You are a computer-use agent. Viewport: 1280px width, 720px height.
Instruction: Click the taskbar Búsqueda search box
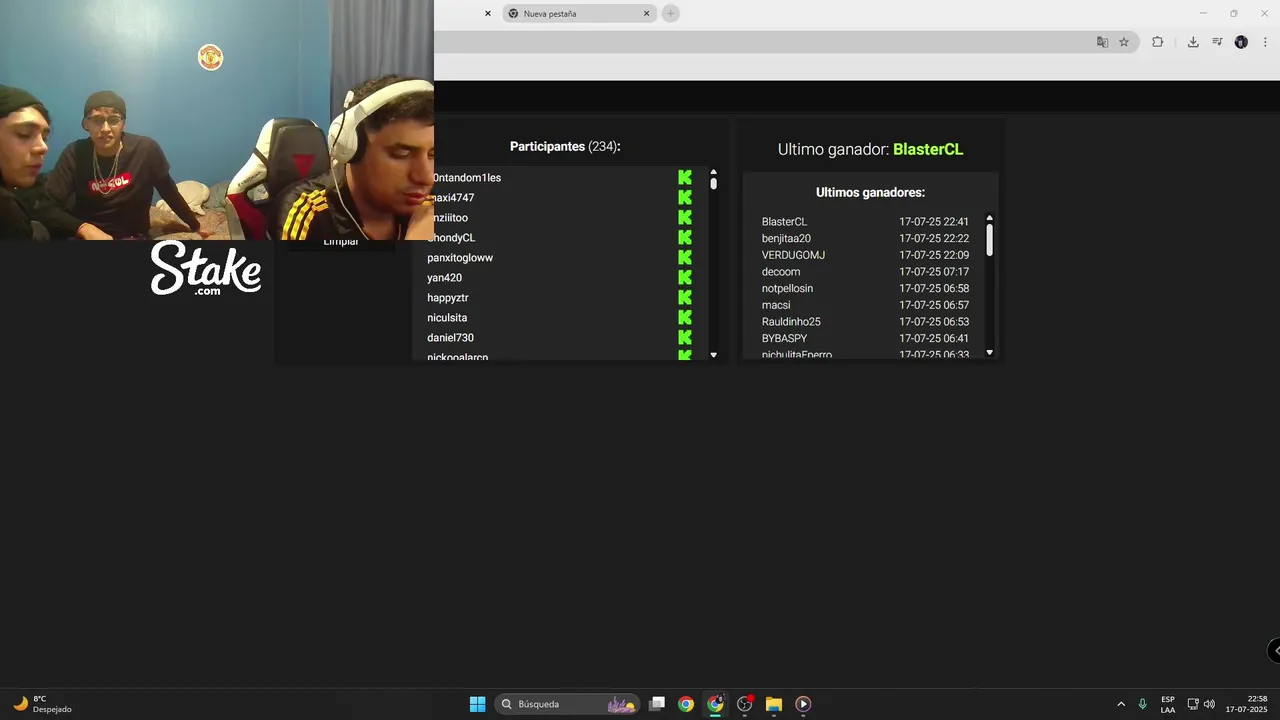(568, 704)
